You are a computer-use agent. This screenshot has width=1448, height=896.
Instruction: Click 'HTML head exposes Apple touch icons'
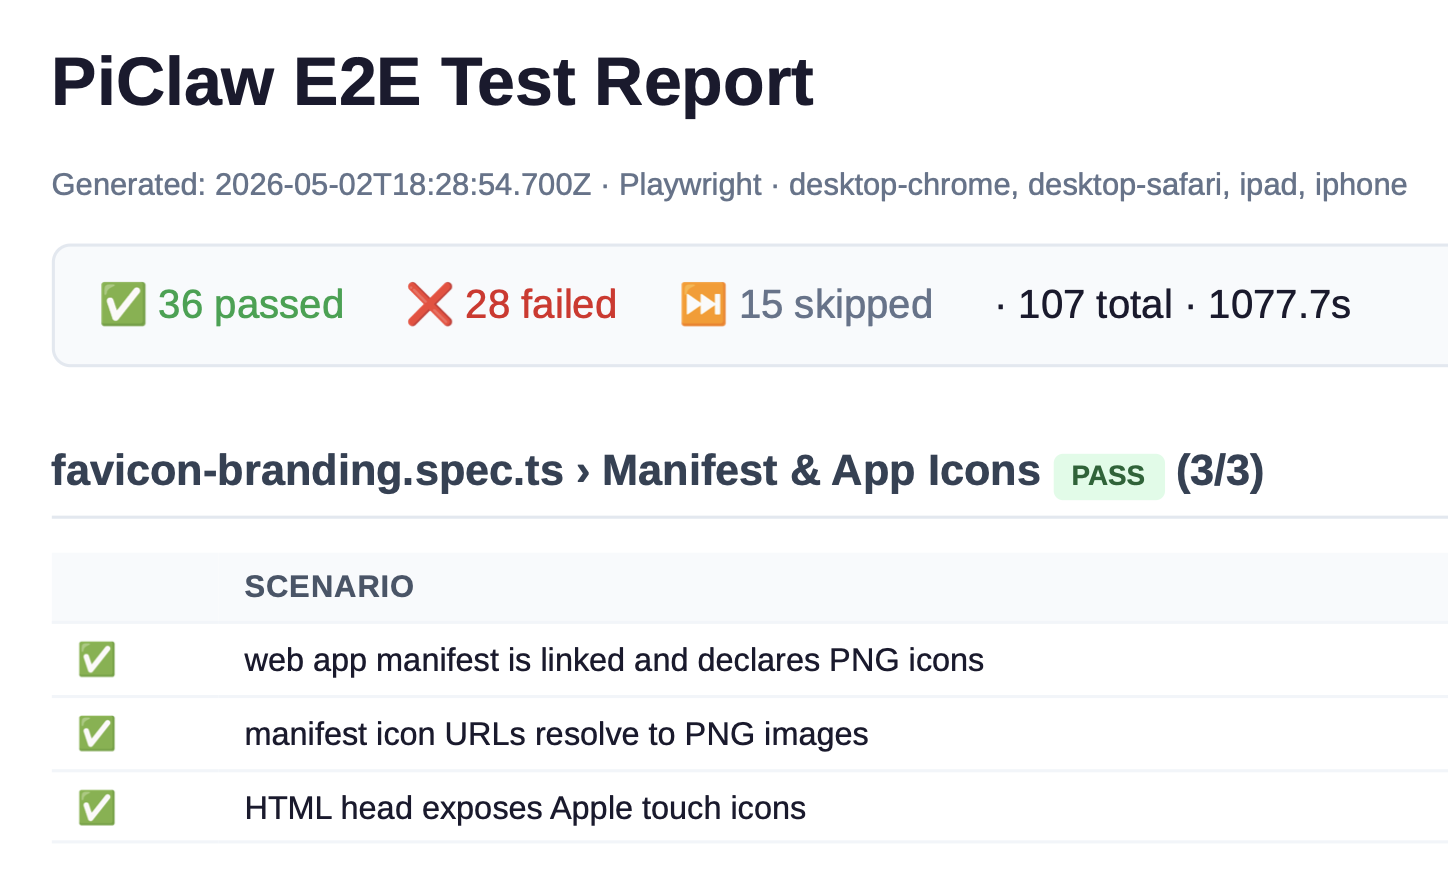[525, 808]
